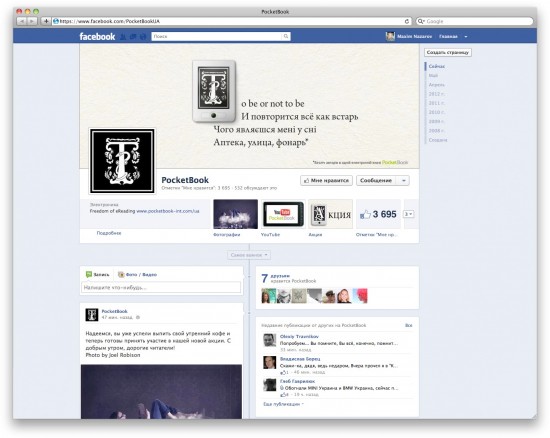This screenshot has width=550, height=438.
Task: Jump to 2009 г. on the timeline
Action: (437, 121)
